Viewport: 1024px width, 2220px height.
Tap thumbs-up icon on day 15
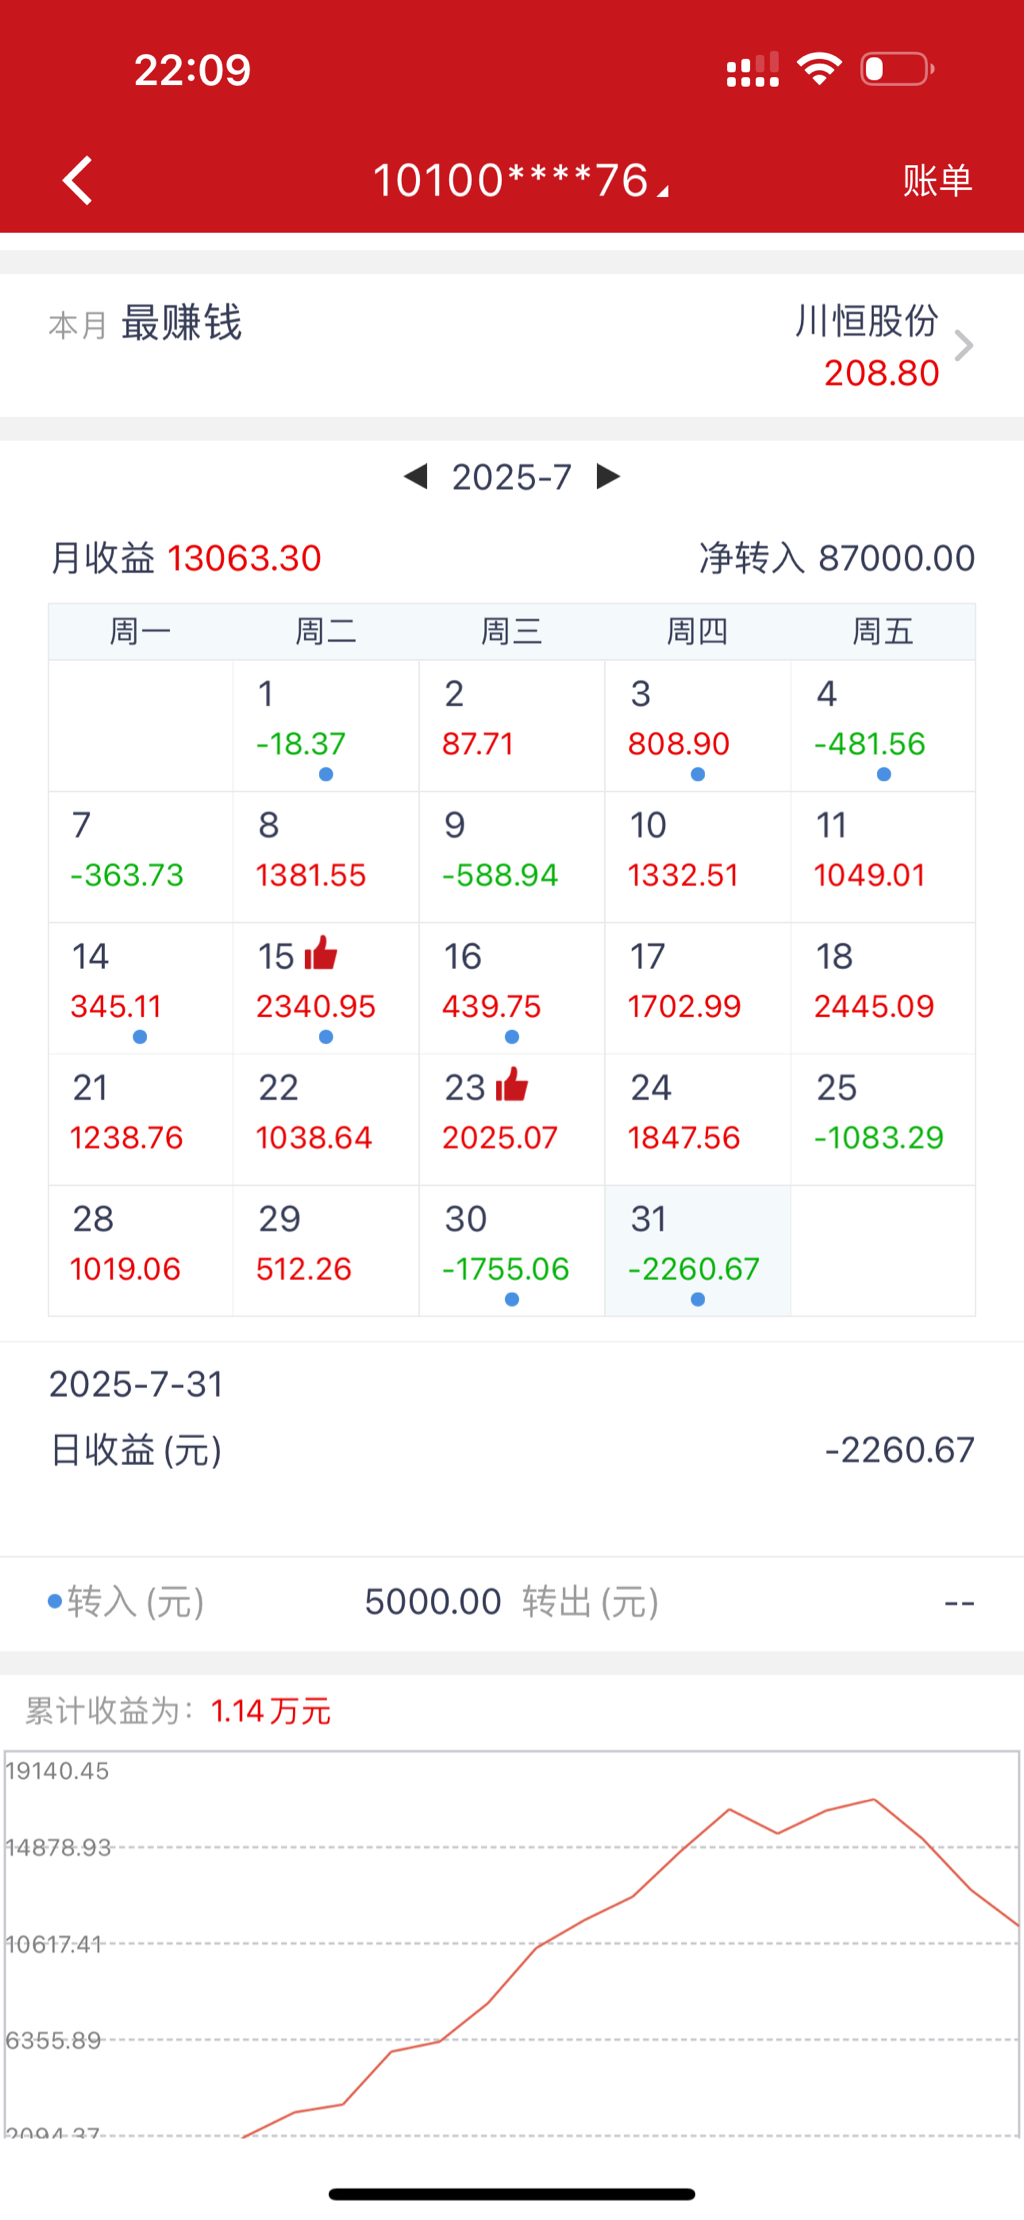(x=321, y=953)
